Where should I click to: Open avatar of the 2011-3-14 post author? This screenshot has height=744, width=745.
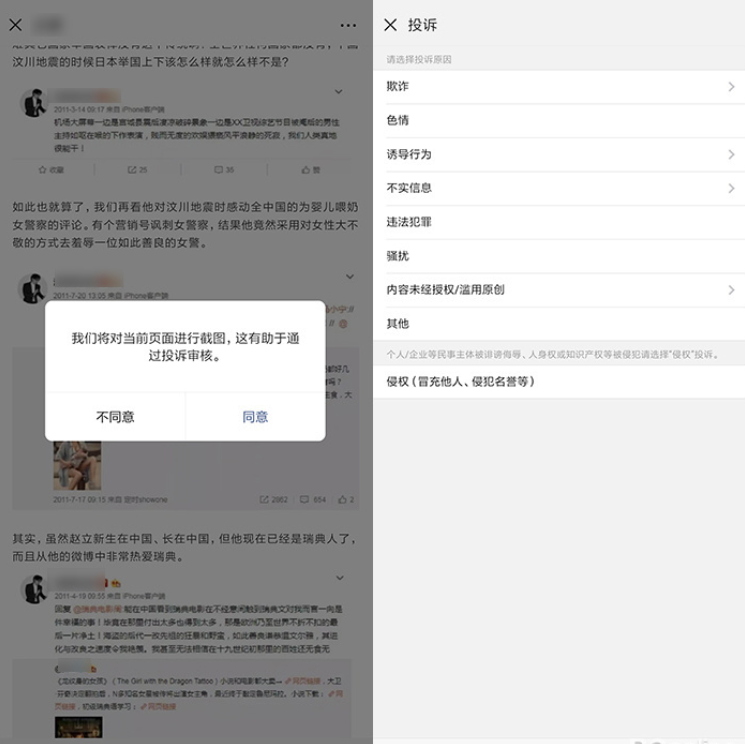point(33,103)
